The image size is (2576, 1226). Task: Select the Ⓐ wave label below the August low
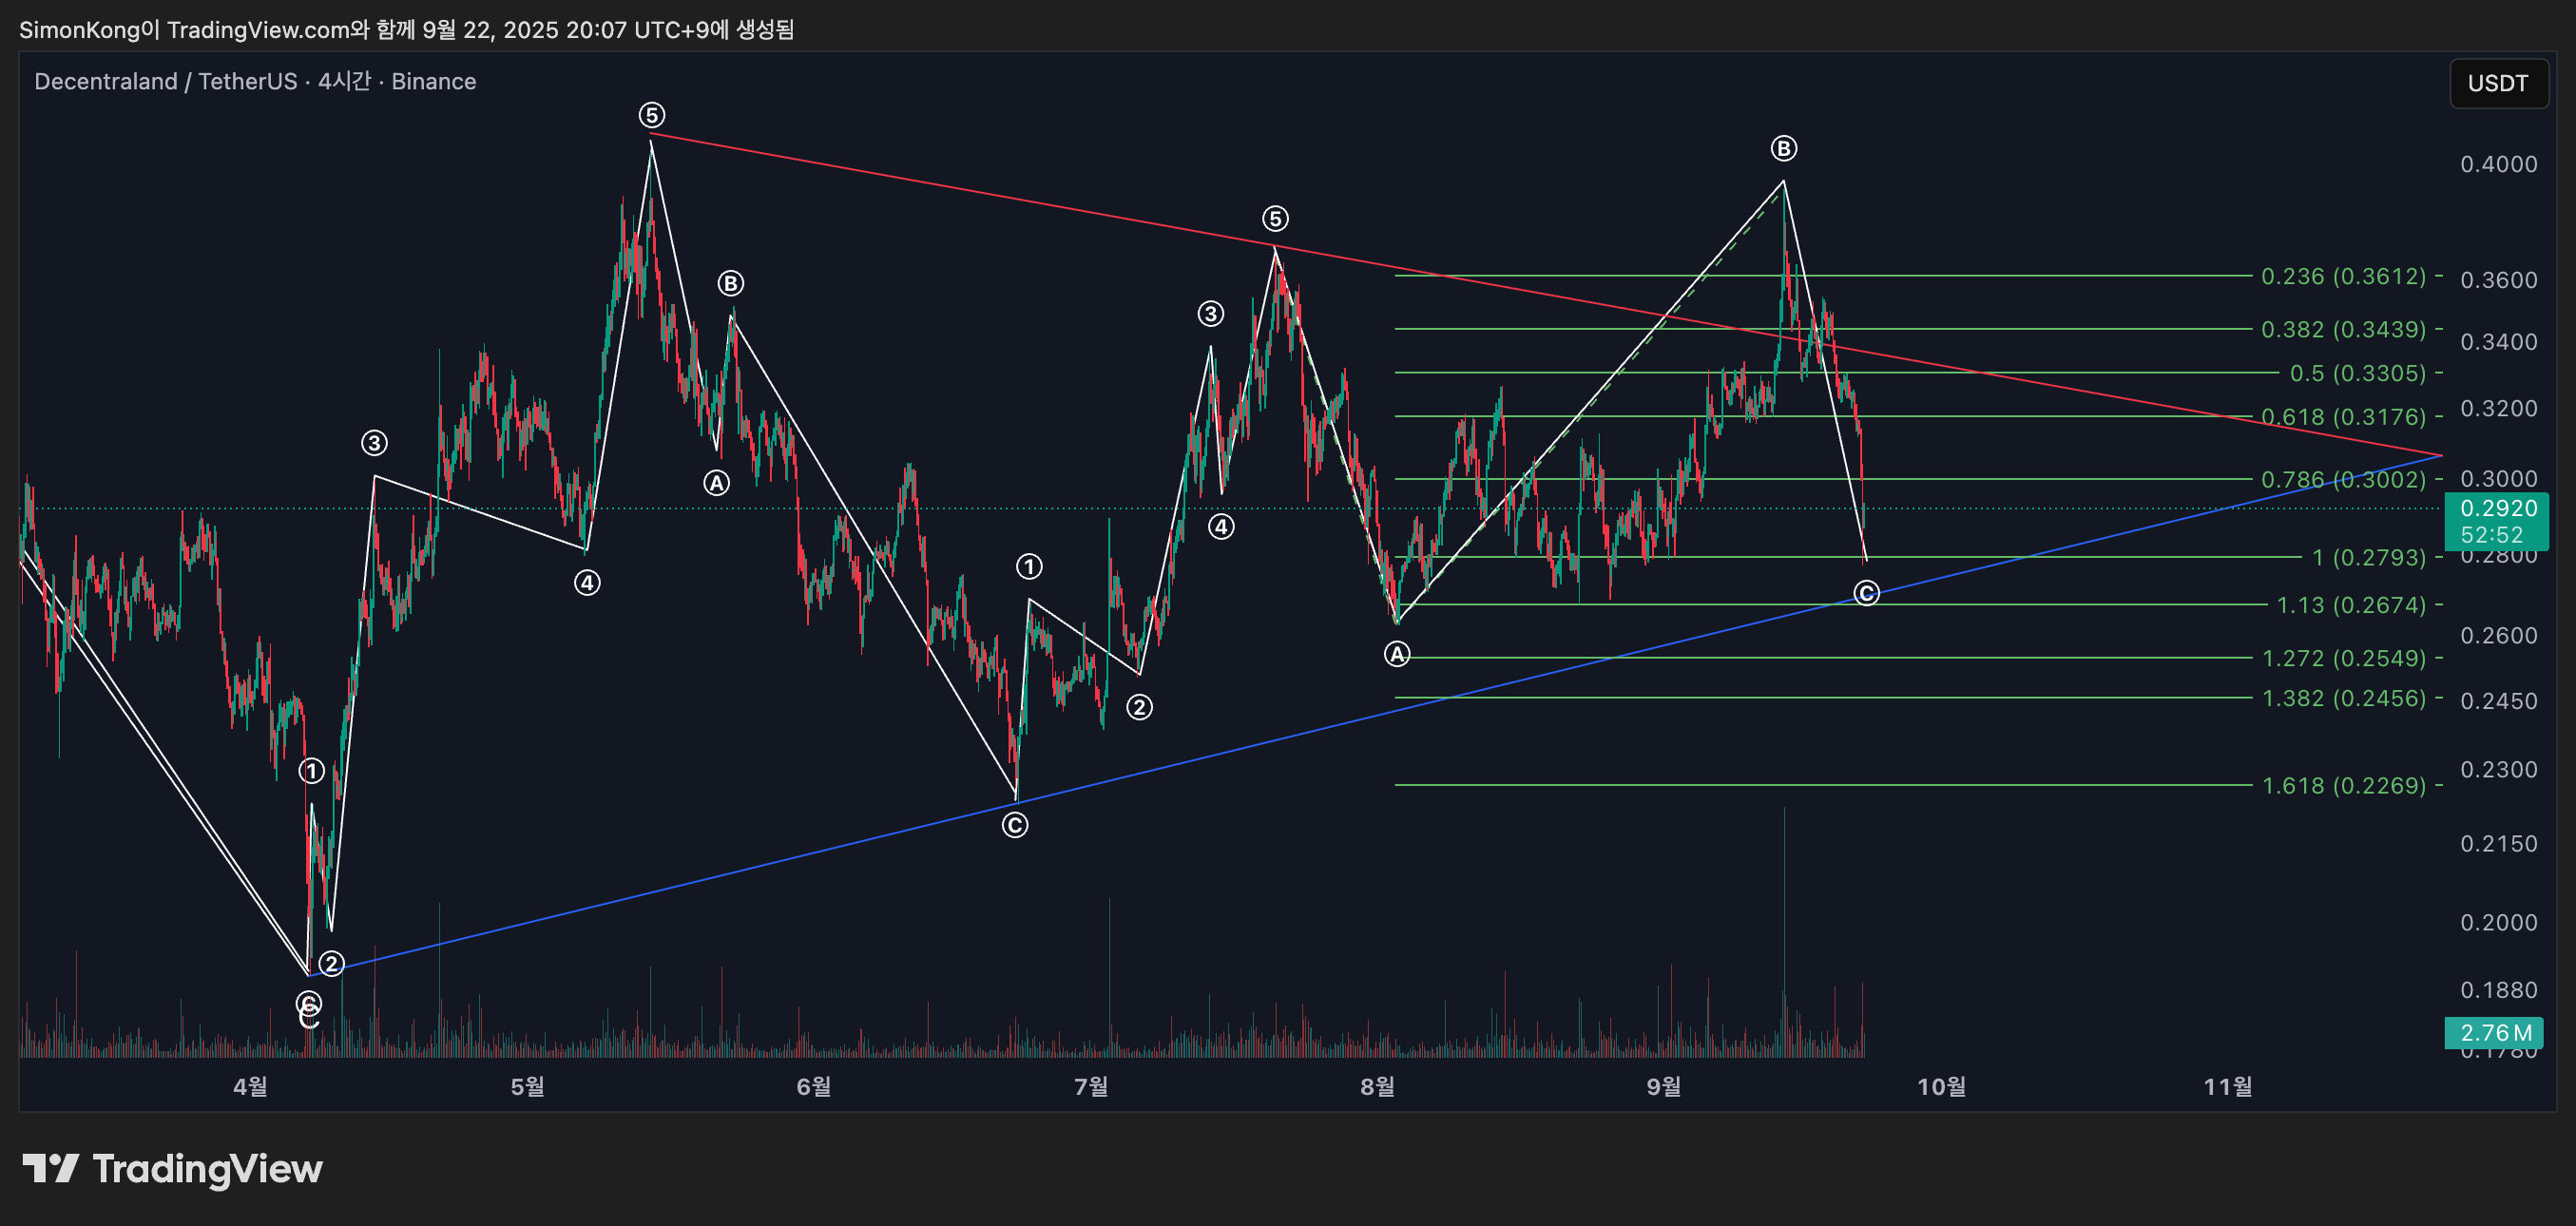coord(1396,655)
